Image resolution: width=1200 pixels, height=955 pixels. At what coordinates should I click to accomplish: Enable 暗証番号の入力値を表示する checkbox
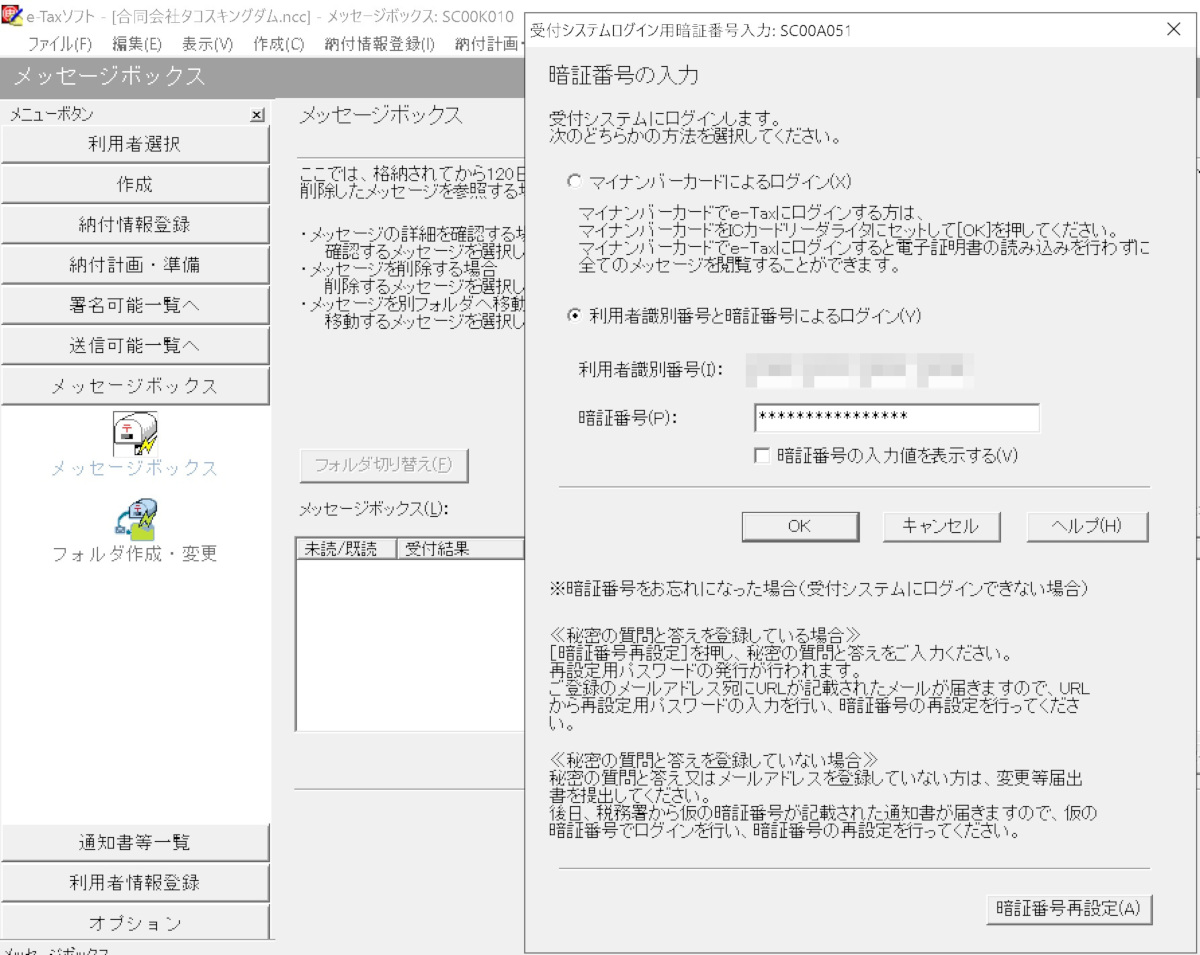click(763, 456)
